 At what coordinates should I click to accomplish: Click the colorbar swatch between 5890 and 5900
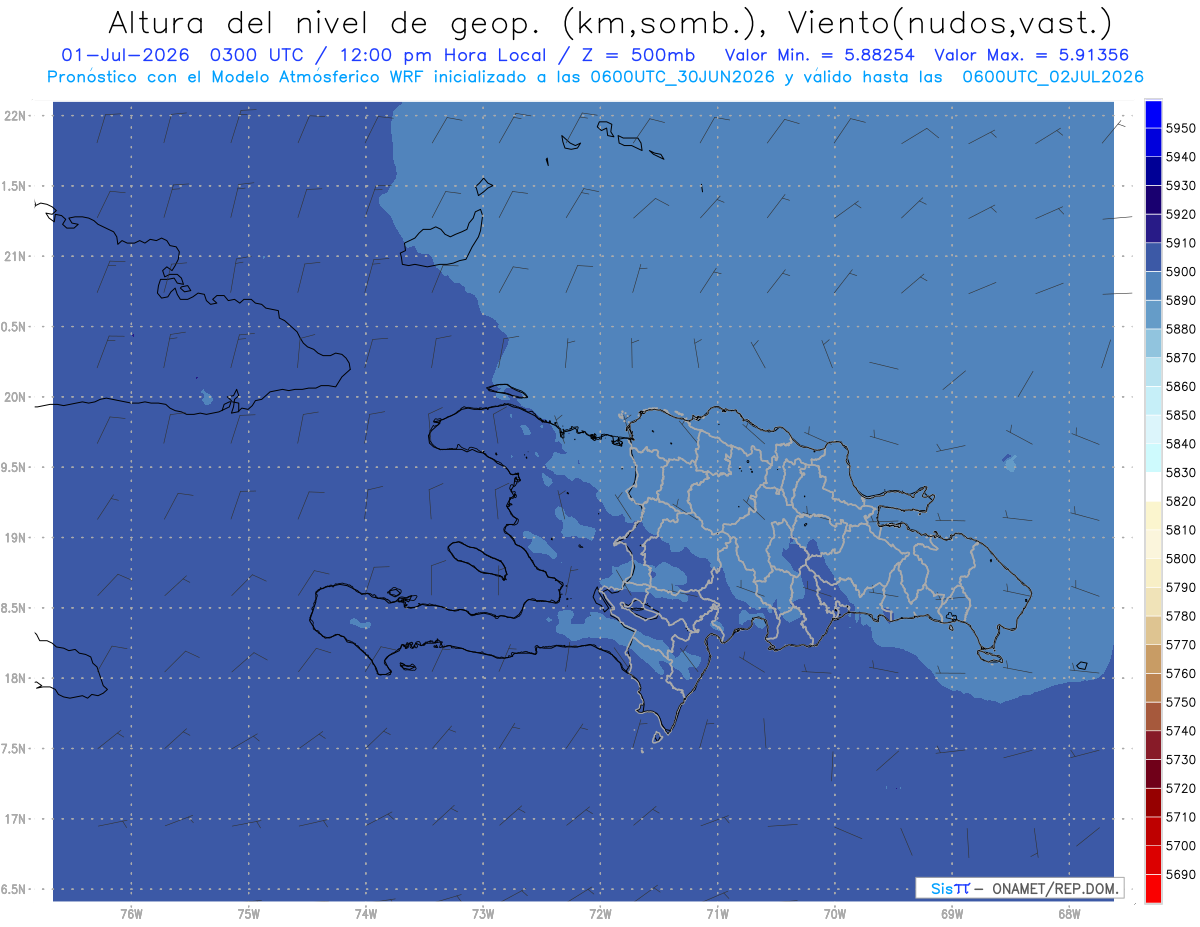(x=1153, y=286)
